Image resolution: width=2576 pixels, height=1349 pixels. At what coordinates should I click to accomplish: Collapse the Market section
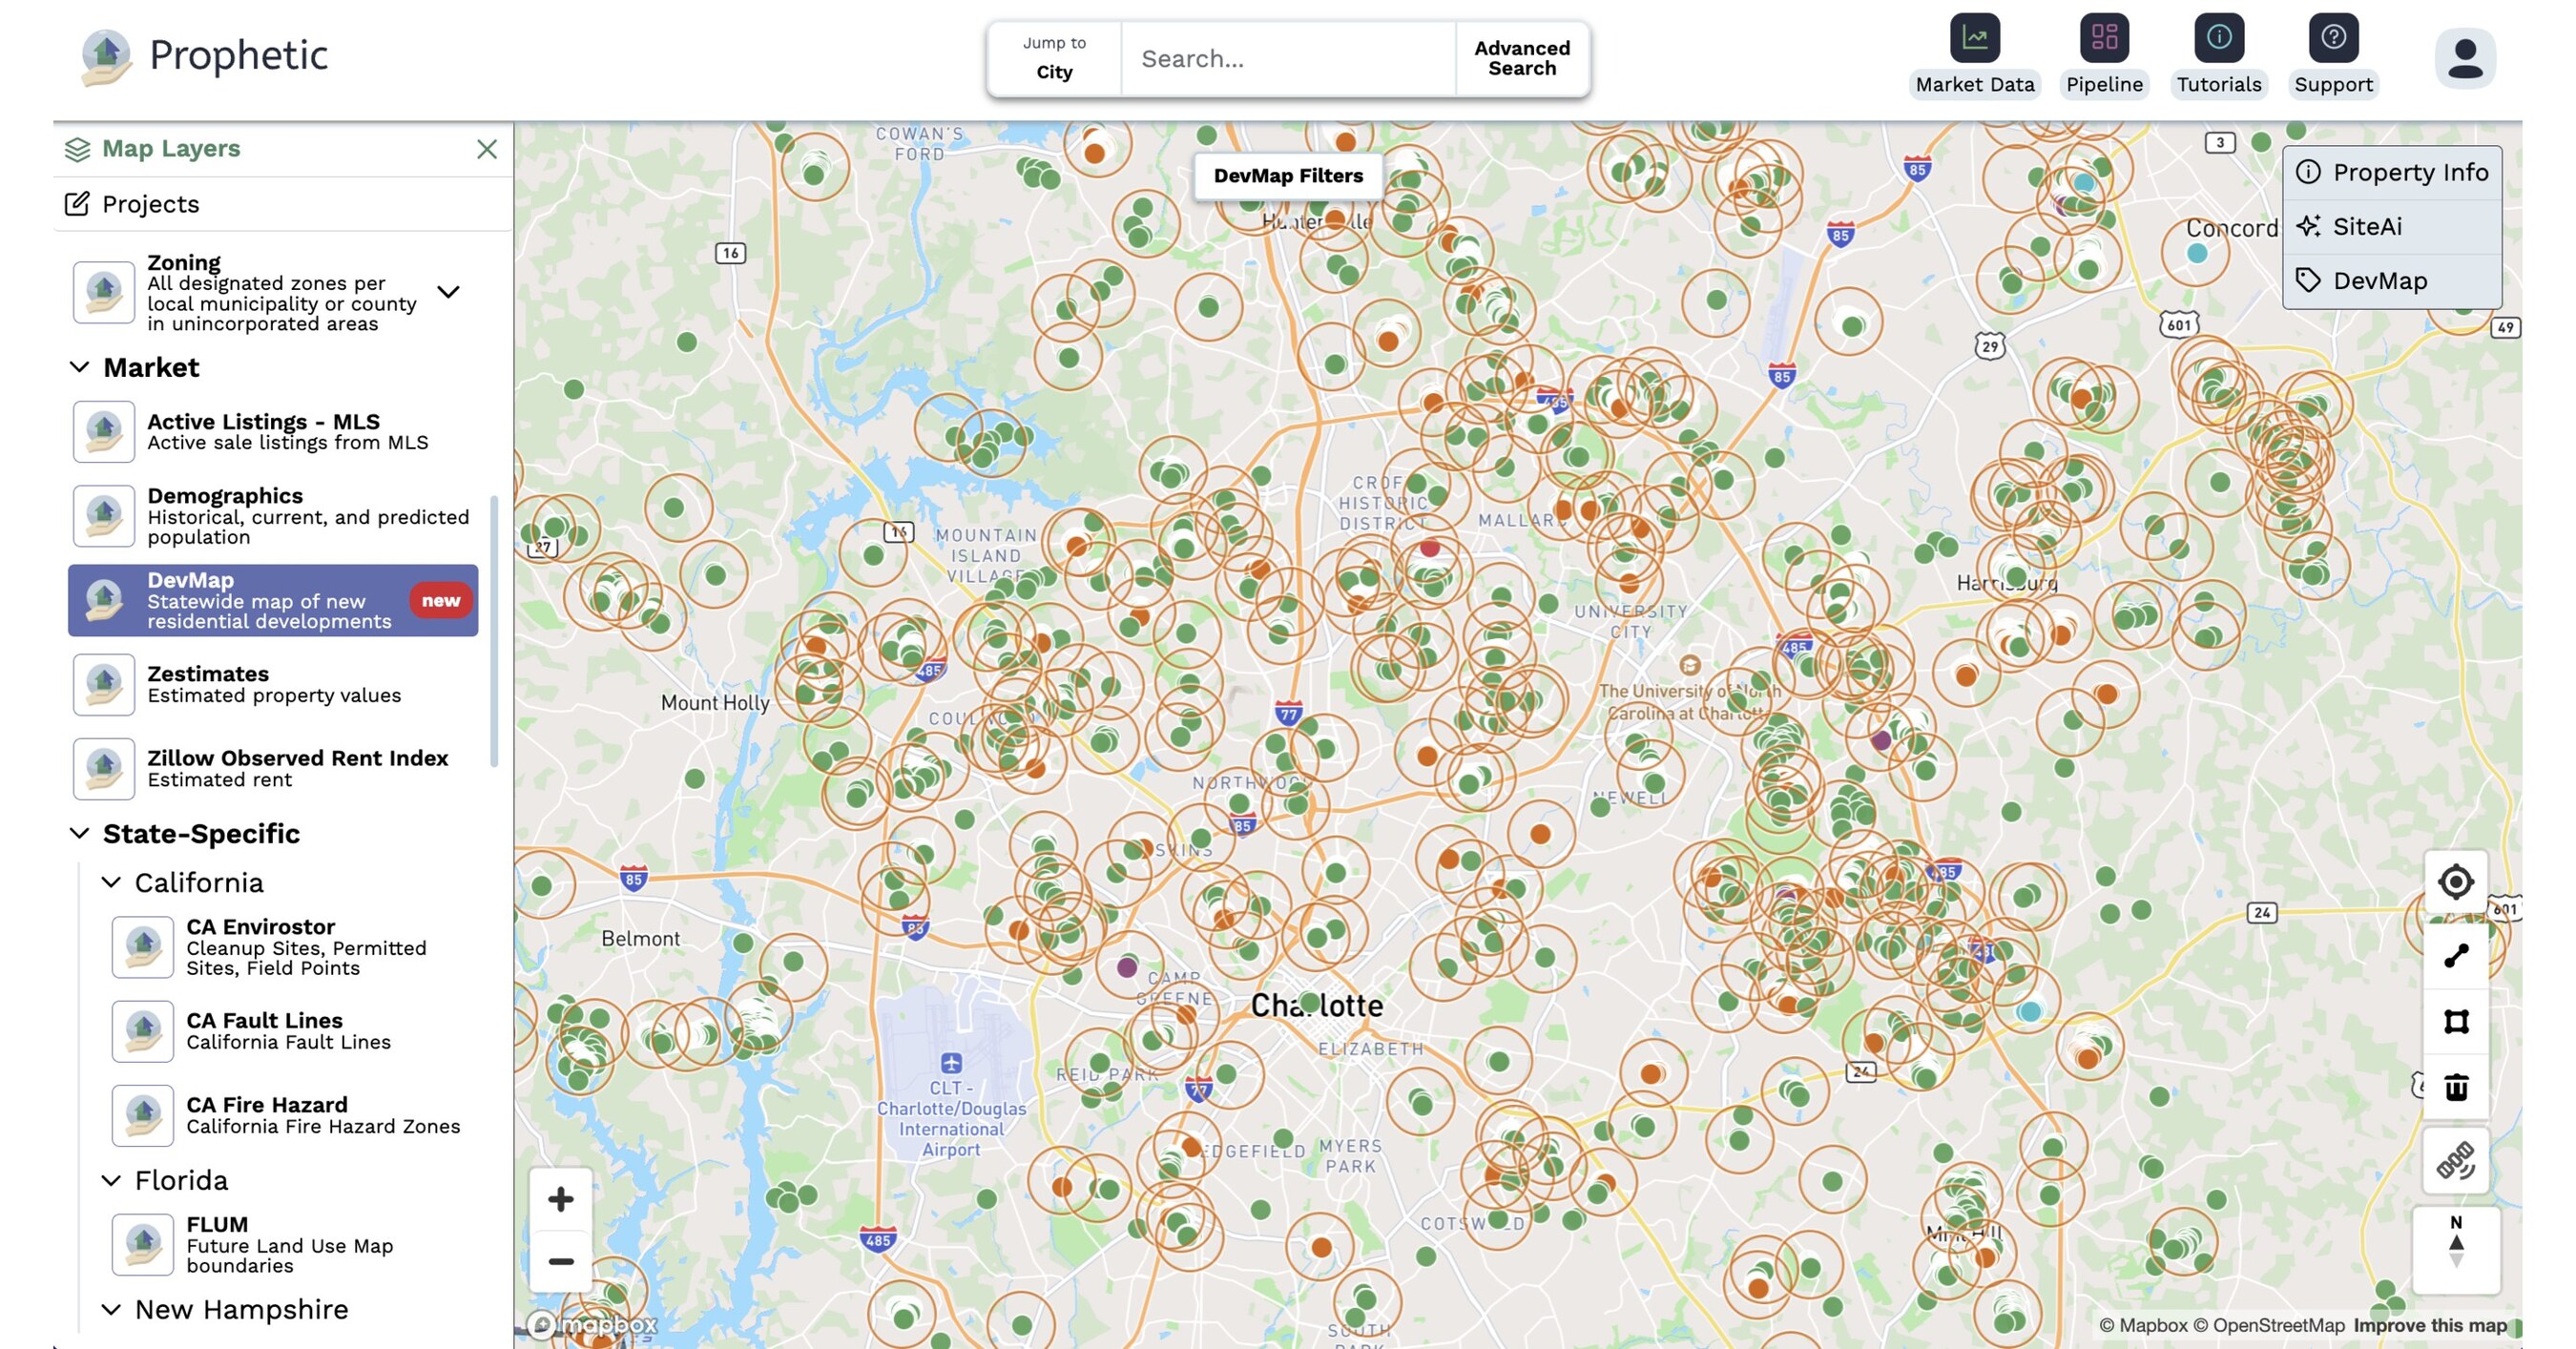click(x=79, y=367)
